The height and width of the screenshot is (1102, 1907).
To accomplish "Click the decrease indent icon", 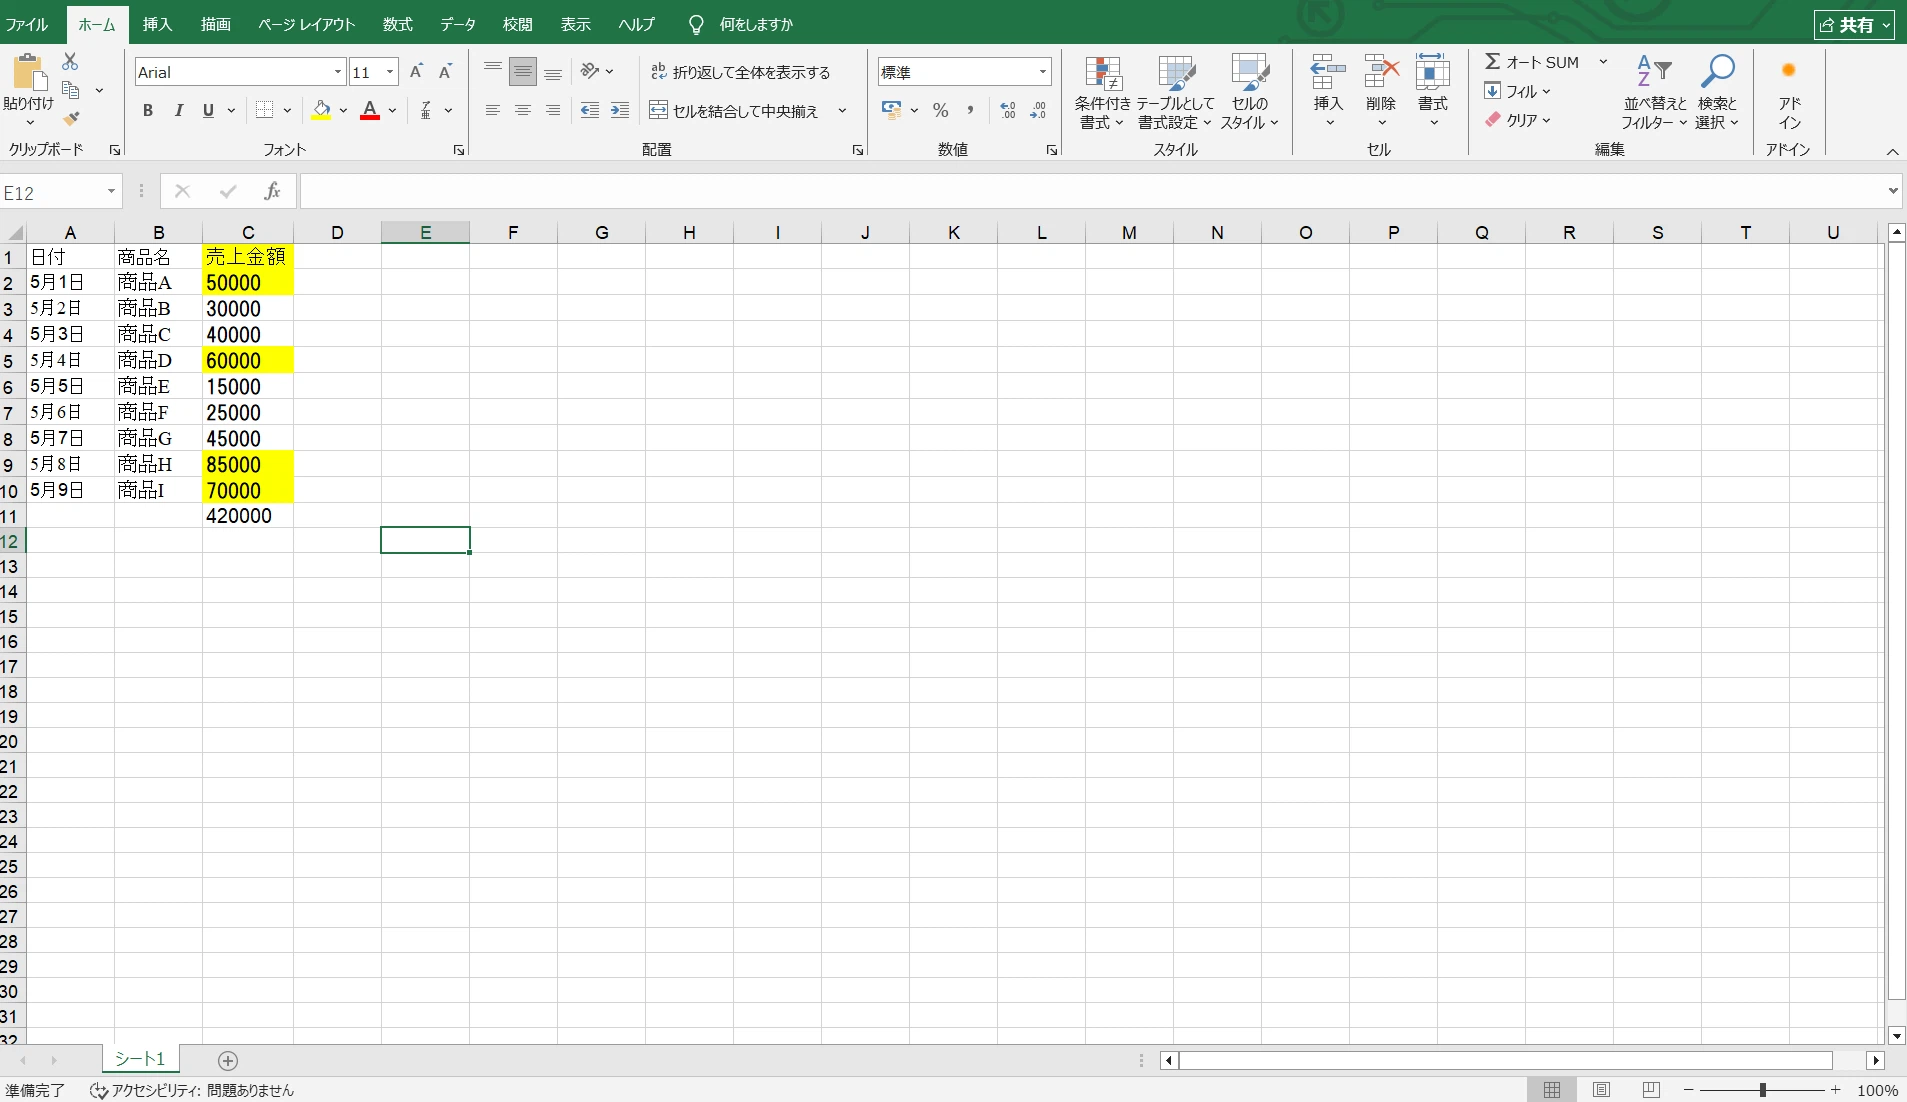I will pyautogui.click(x=590, y=110).
